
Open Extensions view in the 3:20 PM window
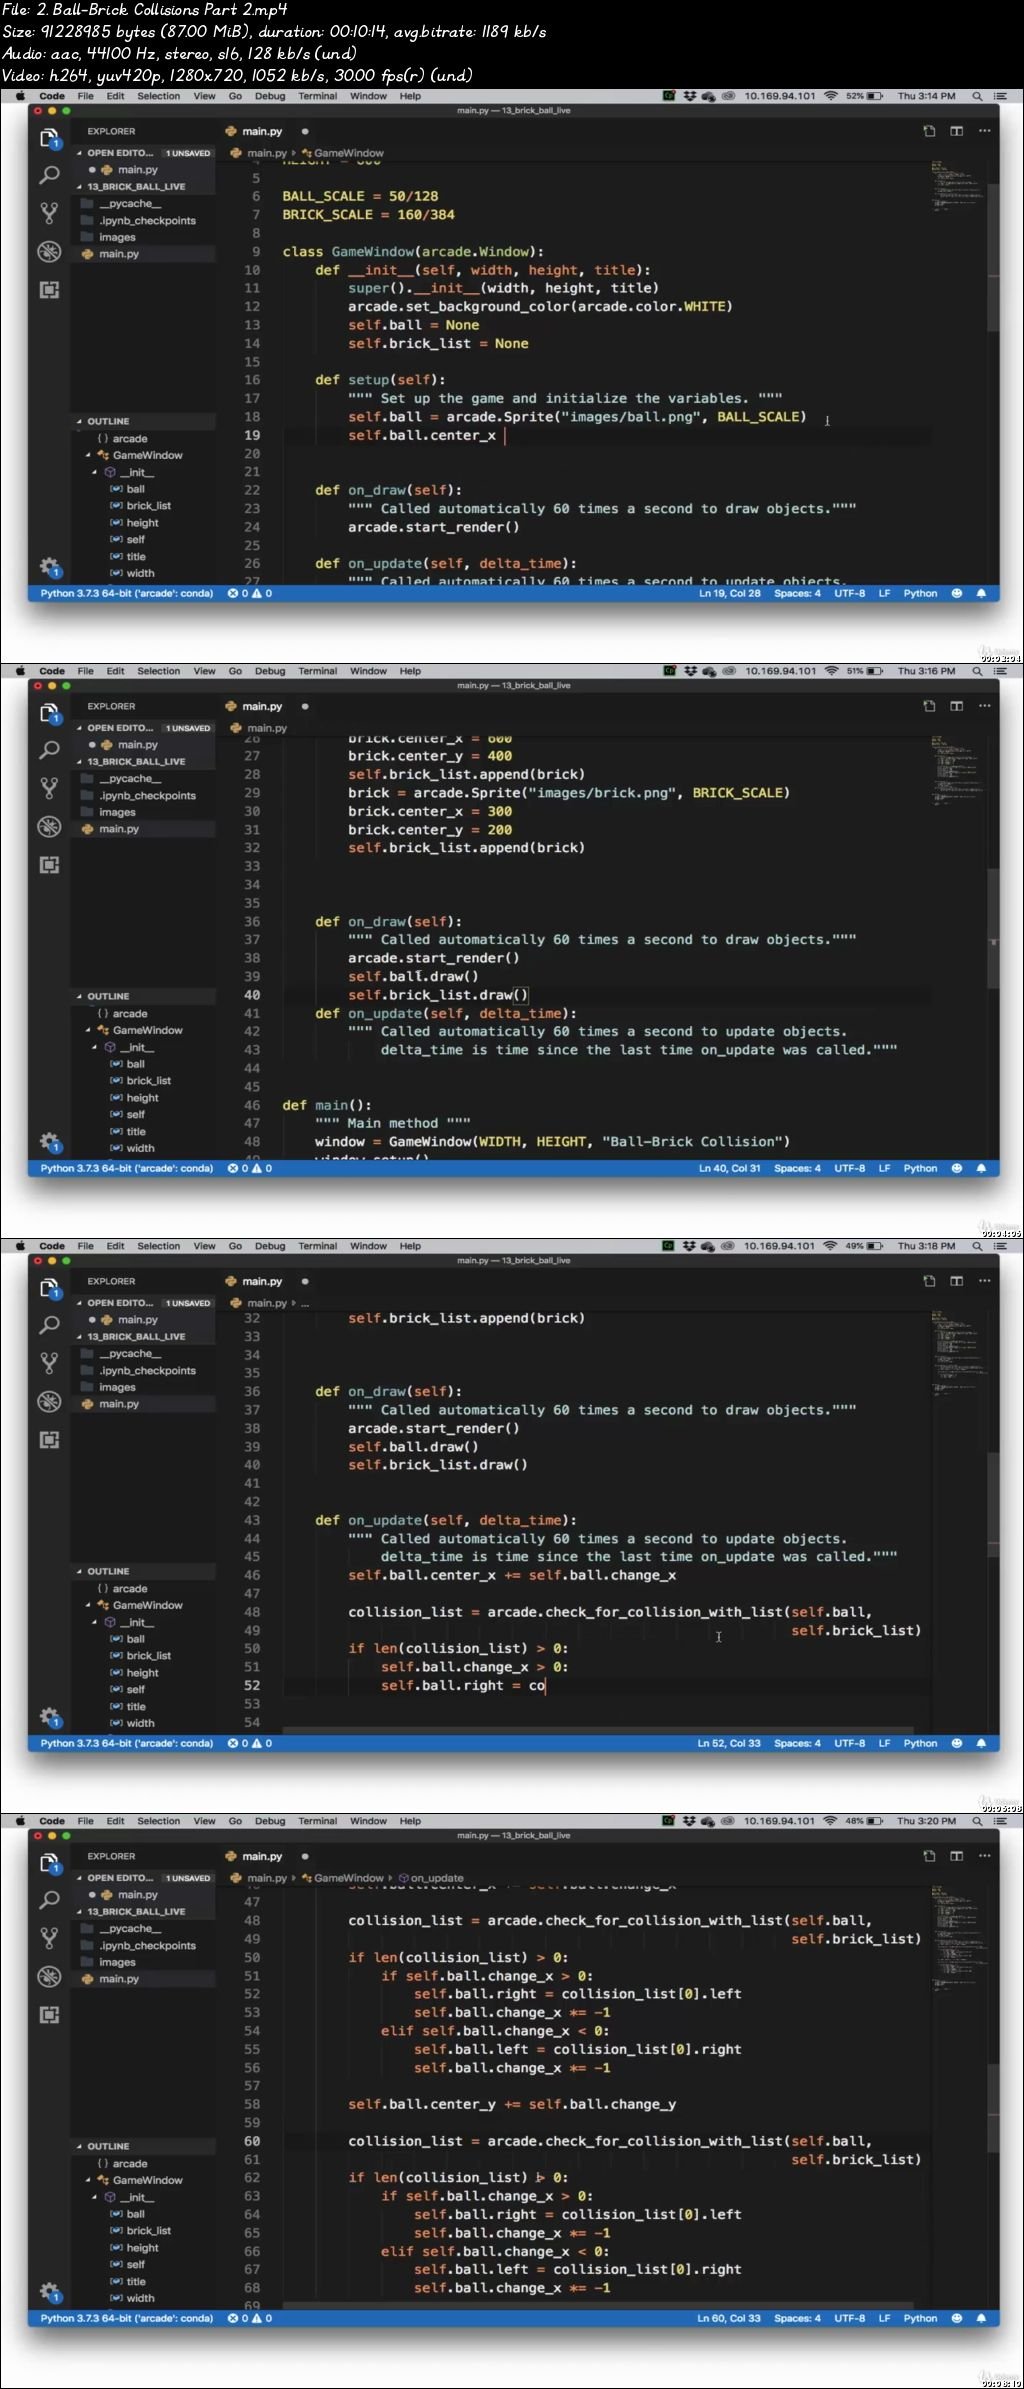49,2014
